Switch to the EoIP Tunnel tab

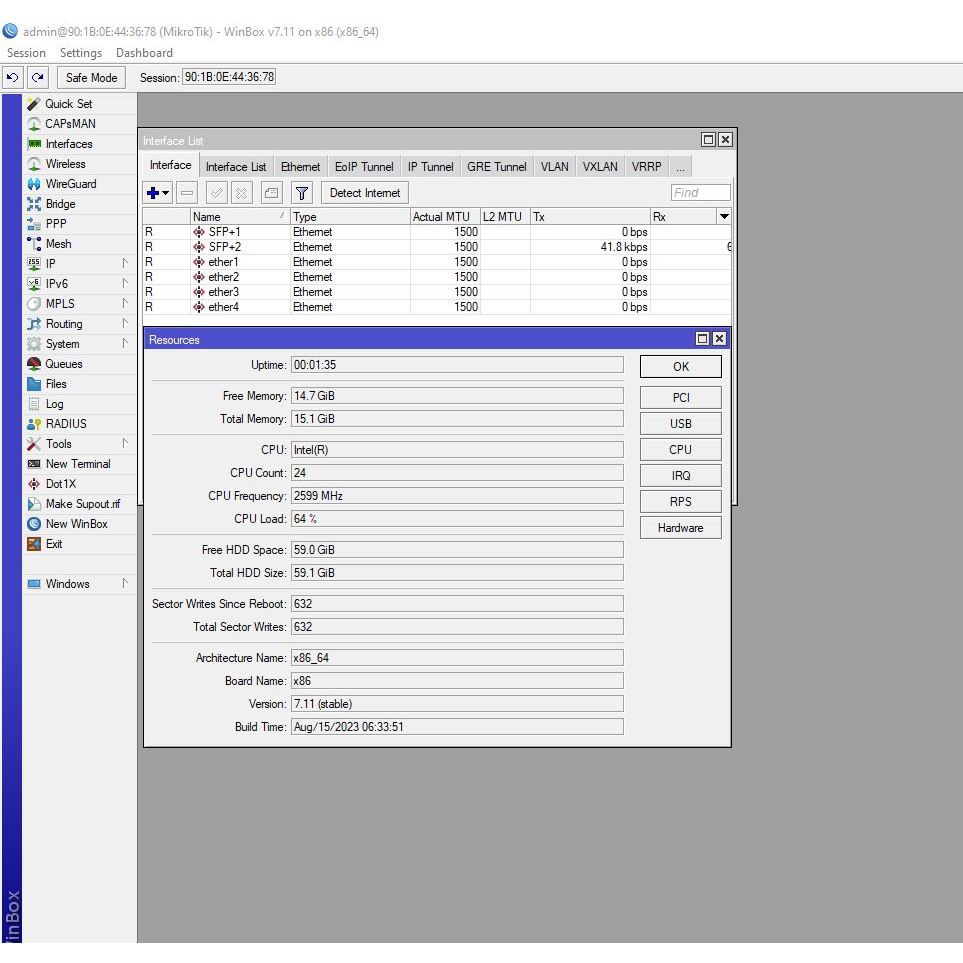364,167
